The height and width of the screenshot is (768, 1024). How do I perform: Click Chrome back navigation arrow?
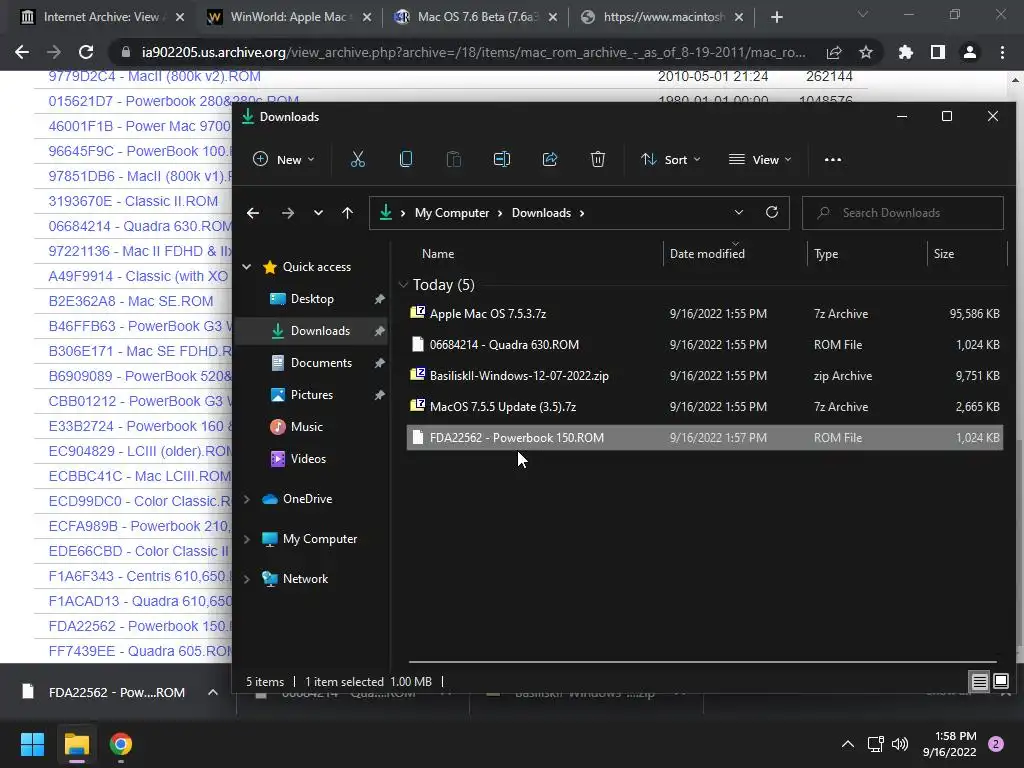tap(22, 52)
